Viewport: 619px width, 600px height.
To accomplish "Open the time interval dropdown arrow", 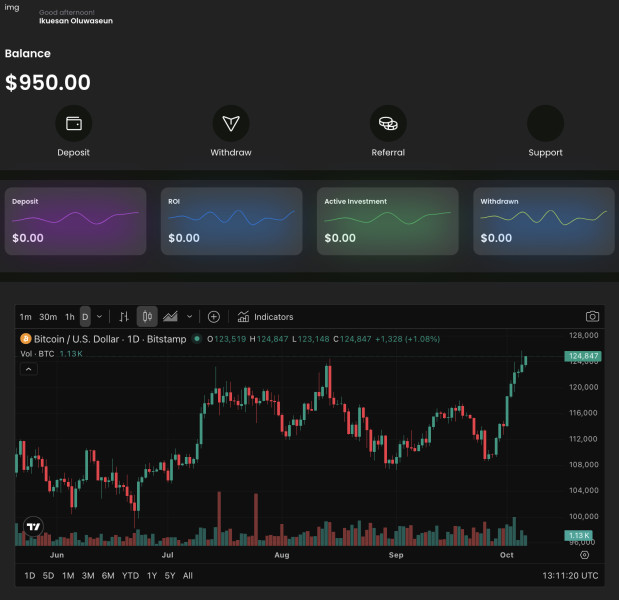I will pyautogui.click(x=99, y=317).
